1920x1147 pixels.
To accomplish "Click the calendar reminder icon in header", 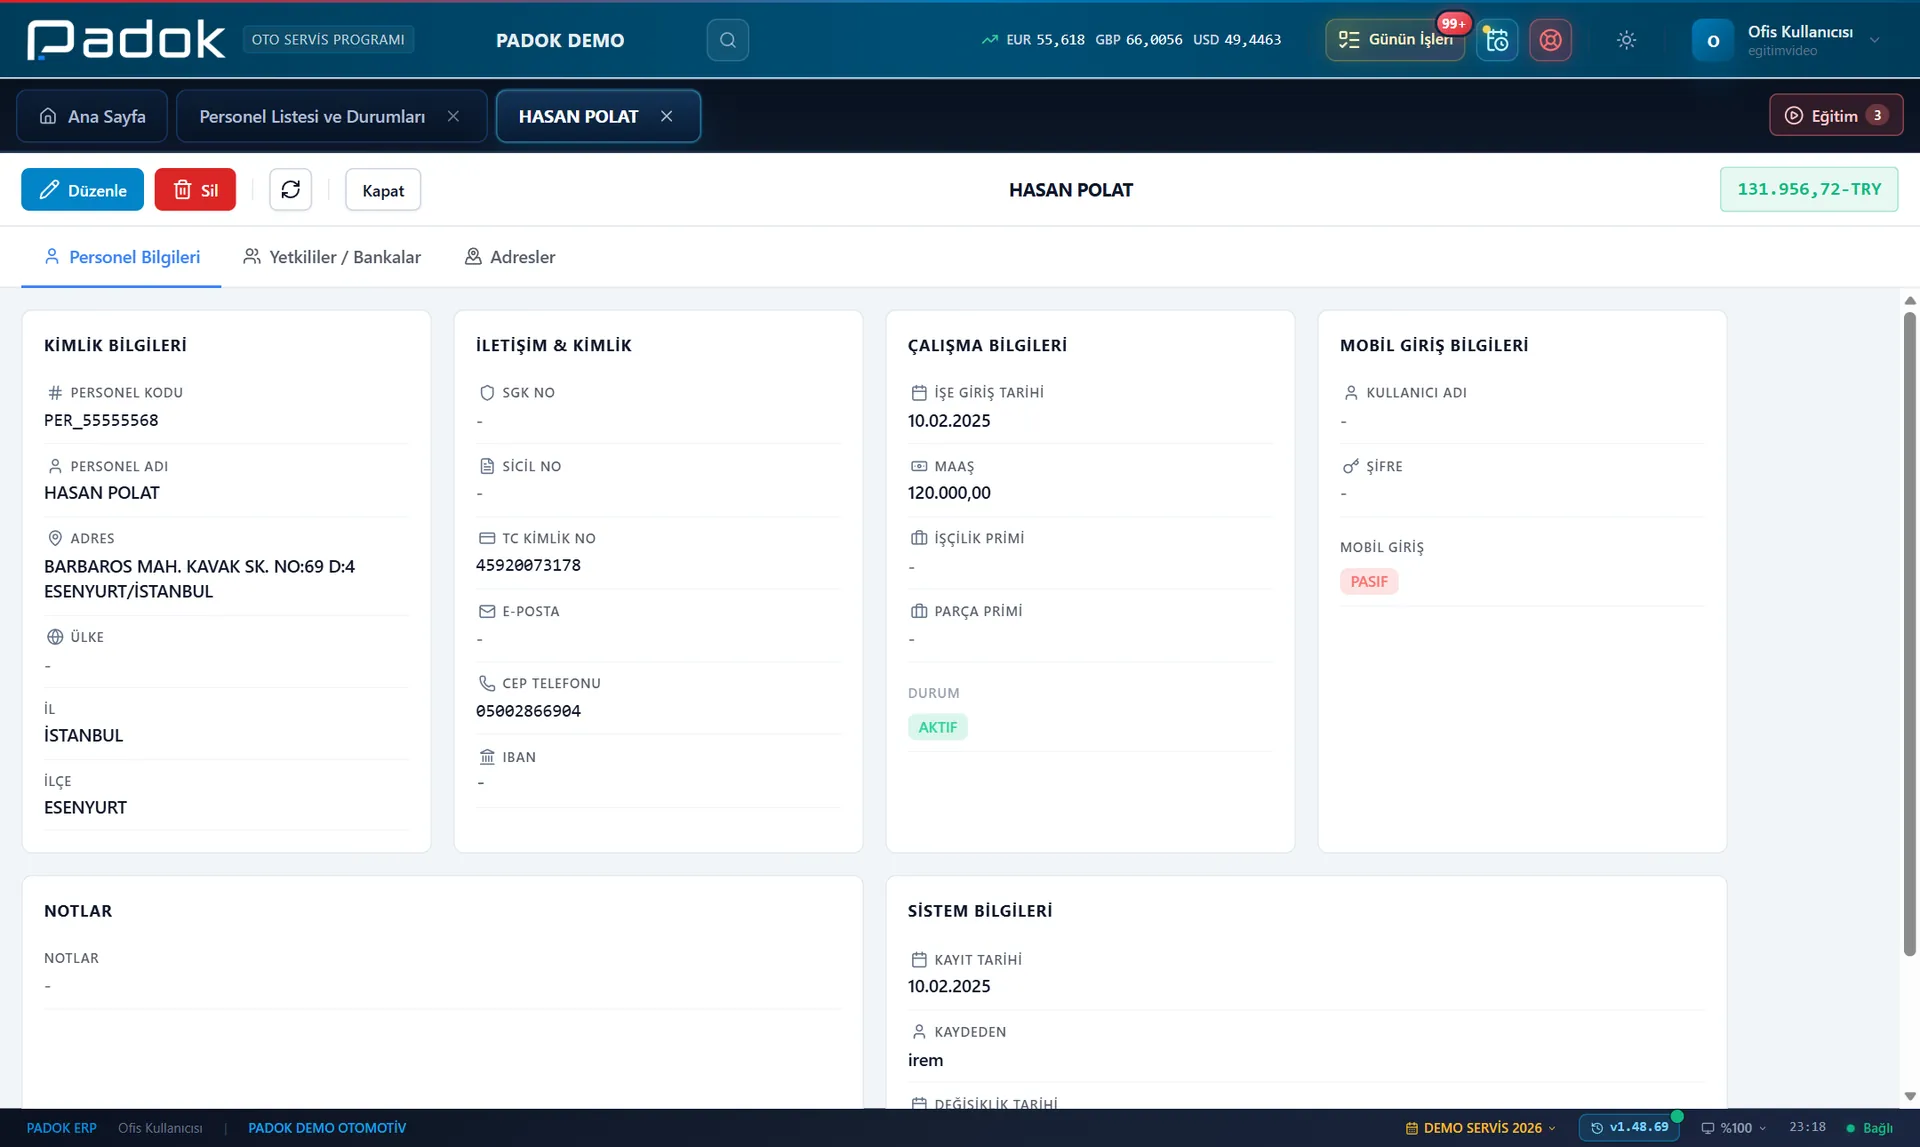I will (1497, 40).
